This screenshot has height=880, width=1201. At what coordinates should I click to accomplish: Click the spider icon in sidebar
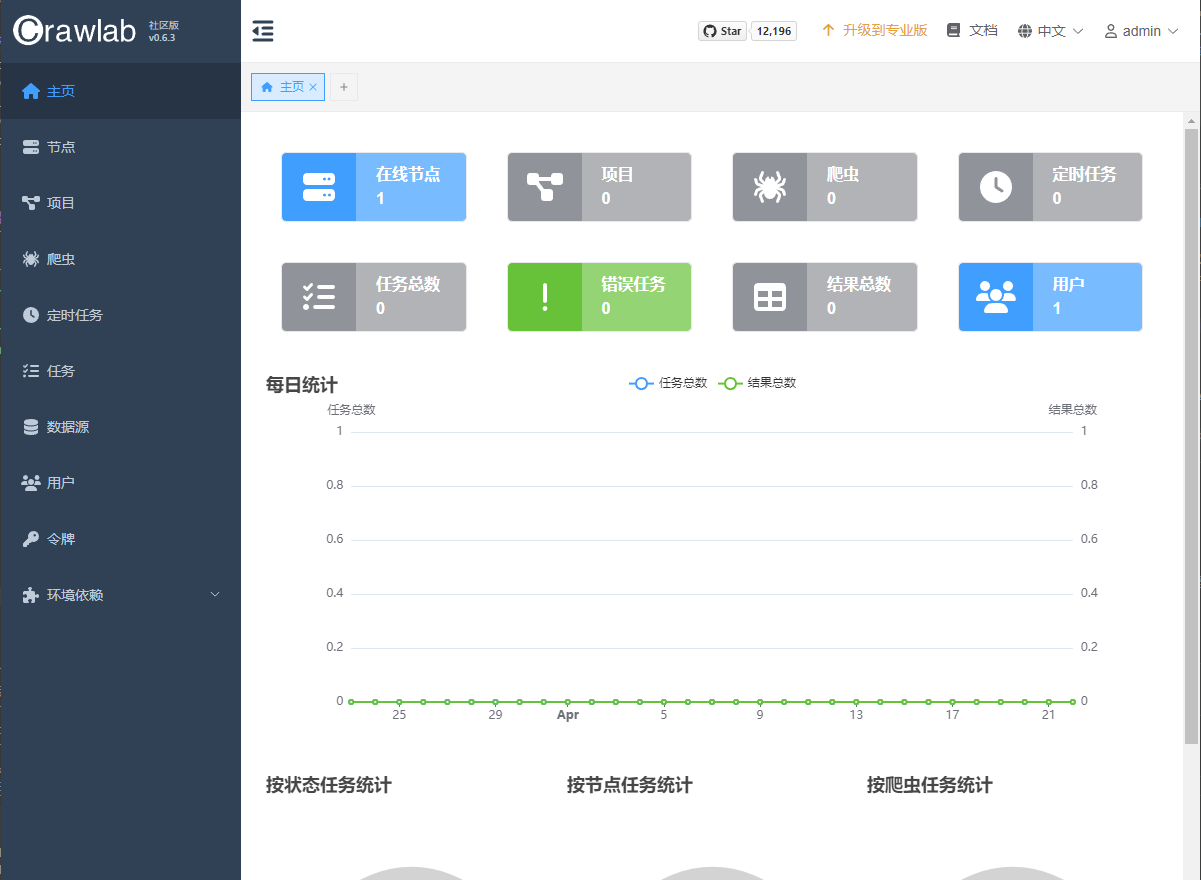pos(31,259)
